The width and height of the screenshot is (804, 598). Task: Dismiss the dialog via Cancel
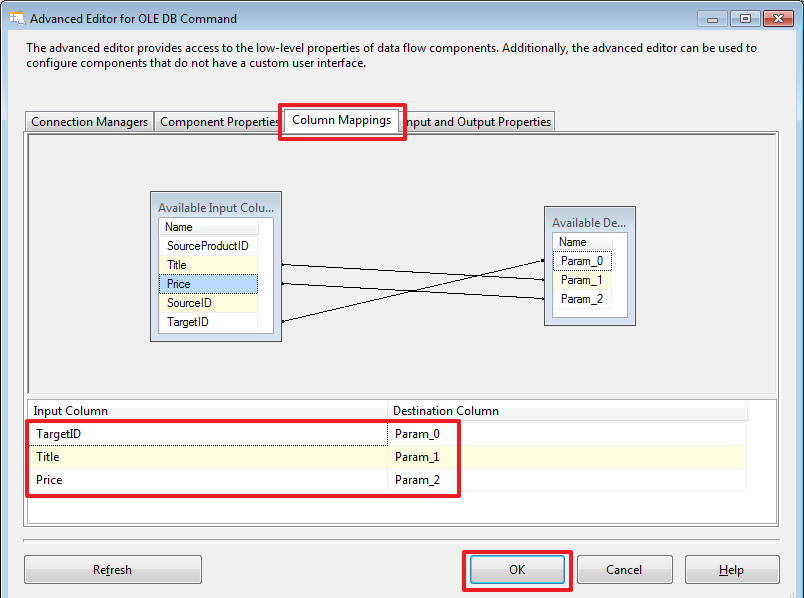624,569
